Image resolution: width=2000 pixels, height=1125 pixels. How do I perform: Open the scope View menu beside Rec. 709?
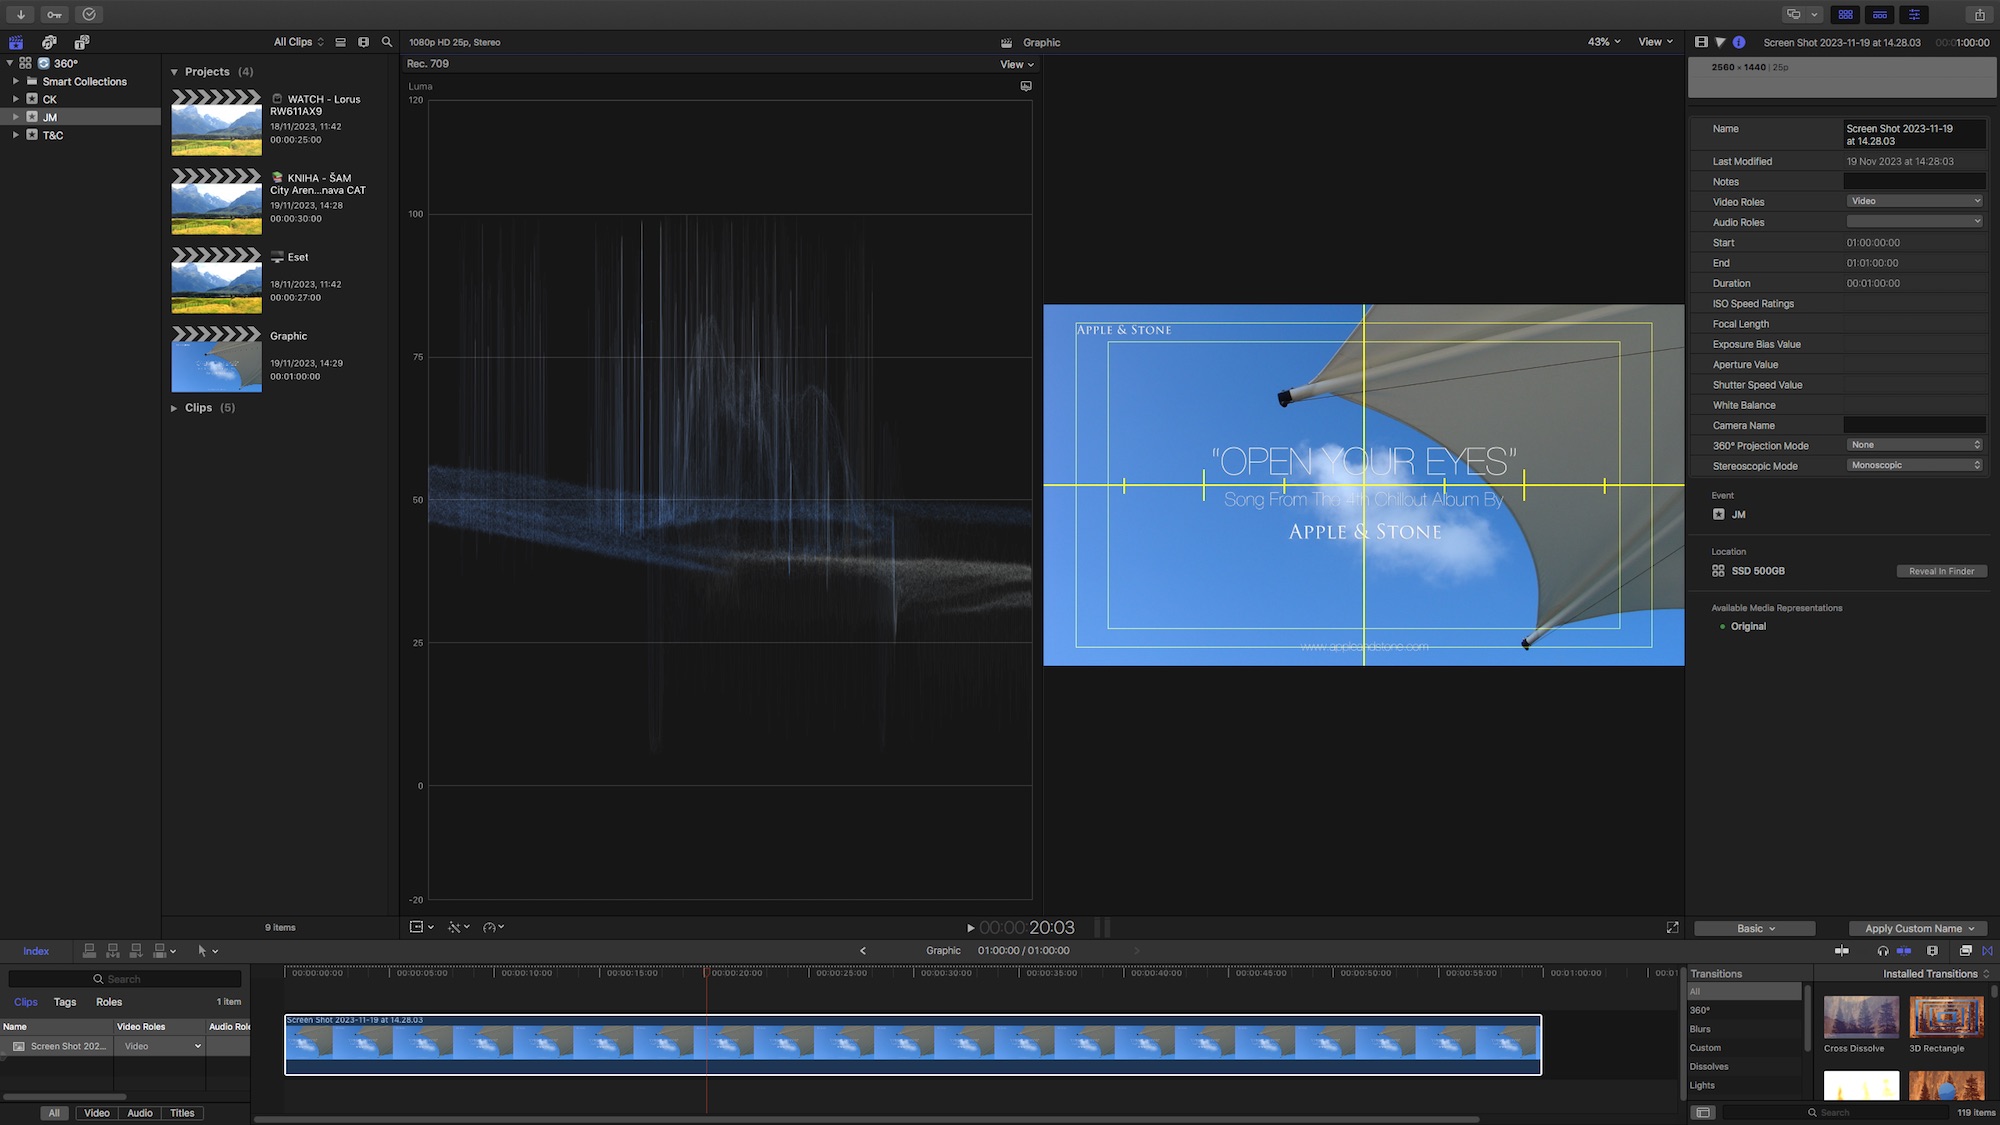point(1017,64)
